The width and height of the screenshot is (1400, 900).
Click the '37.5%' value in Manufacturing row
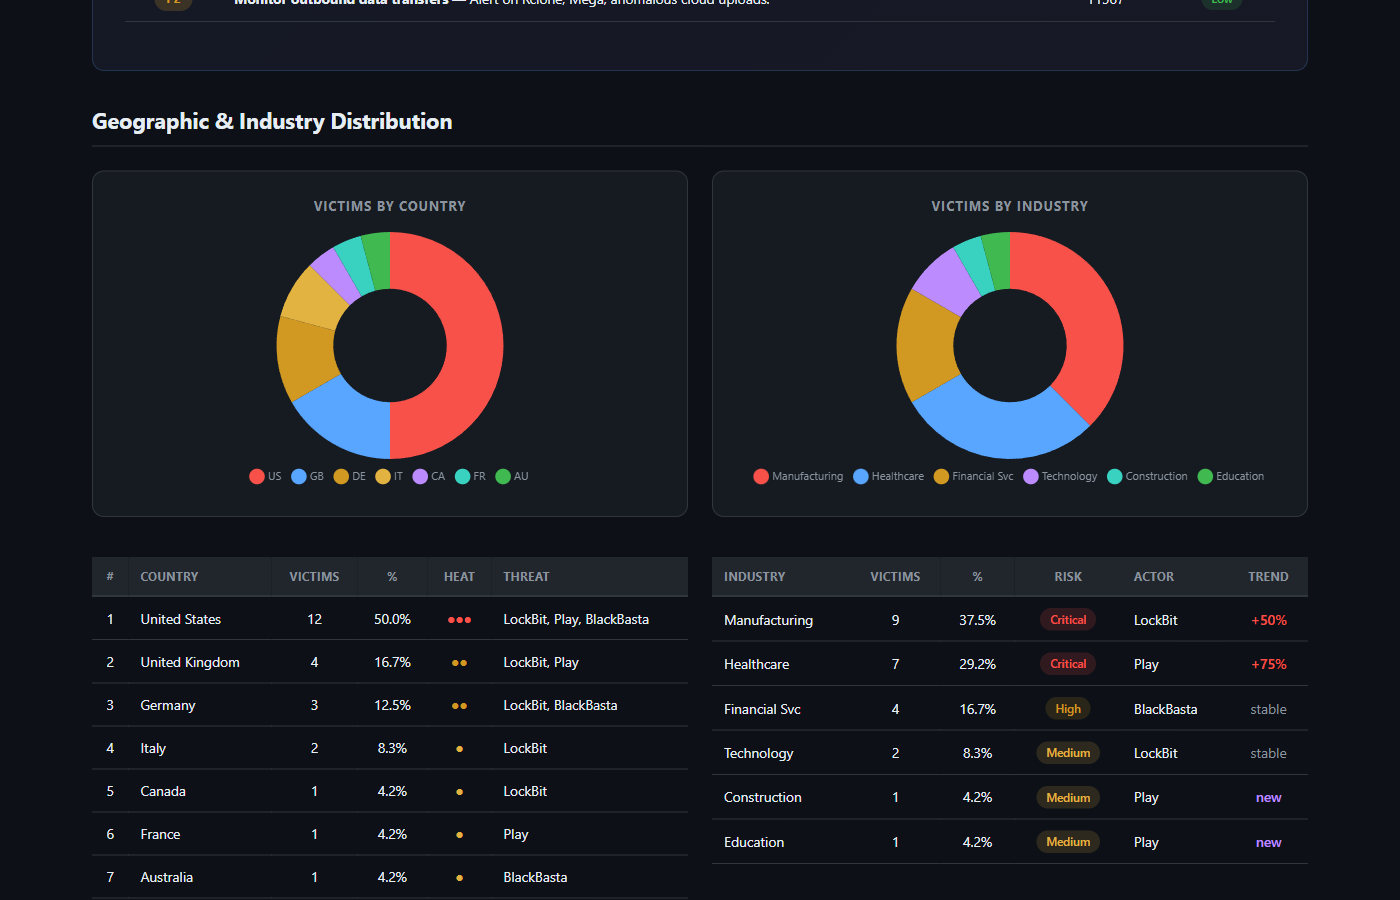click(977, 621)
